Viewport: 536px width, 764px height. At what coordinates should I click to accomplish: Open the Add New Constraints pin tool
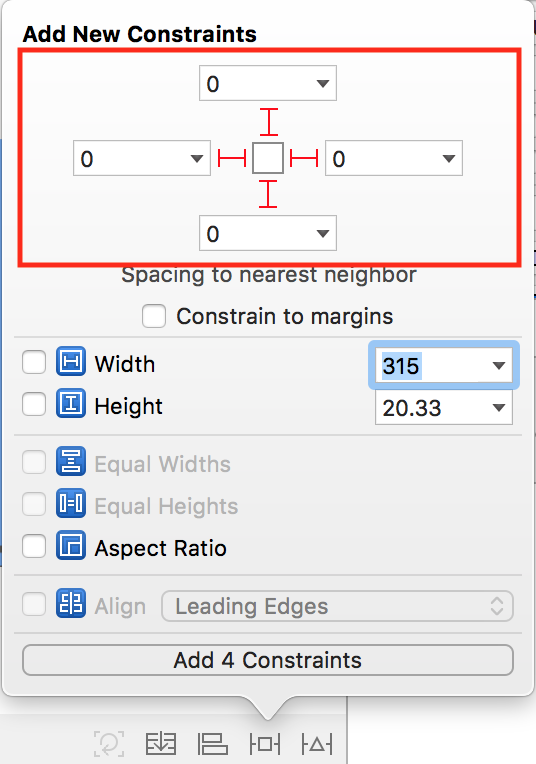265,744
